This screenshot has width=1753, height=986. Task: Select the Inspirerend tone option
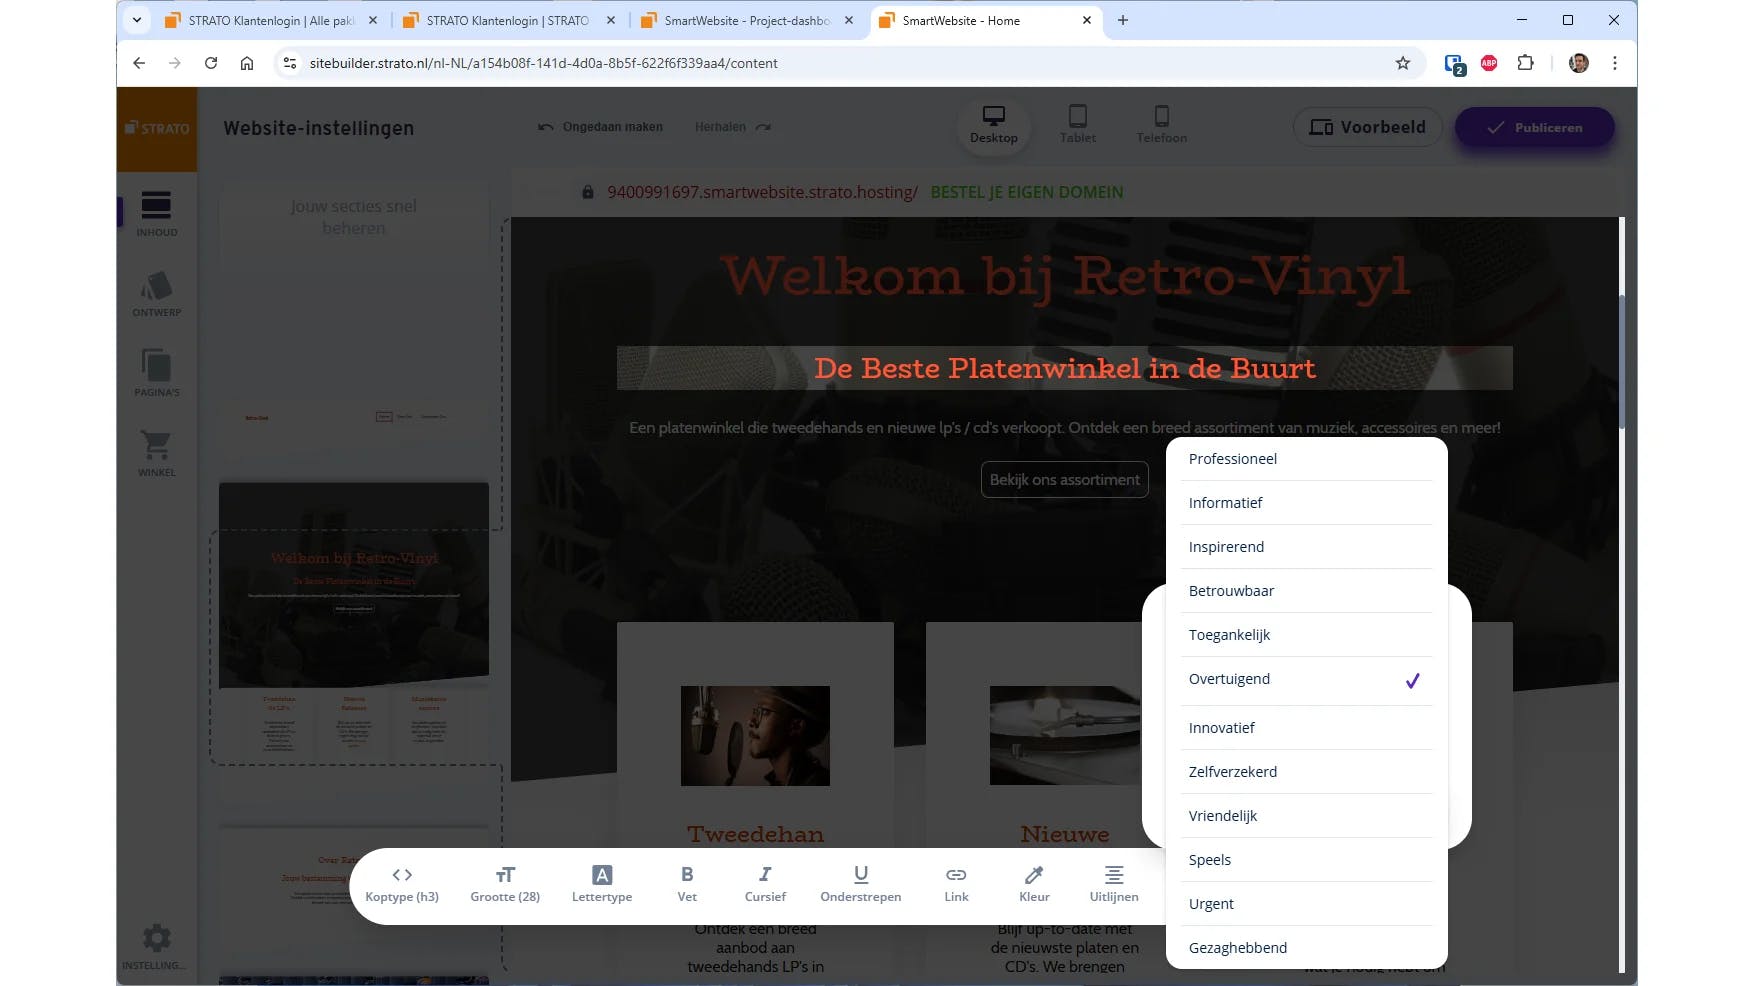[x=1306, y=547]
